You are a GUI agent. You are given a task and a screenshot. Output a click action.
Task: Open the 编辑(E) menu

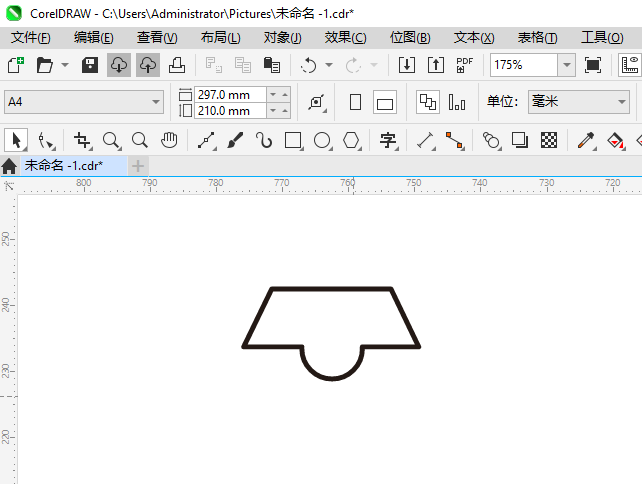tap(94, 38)
